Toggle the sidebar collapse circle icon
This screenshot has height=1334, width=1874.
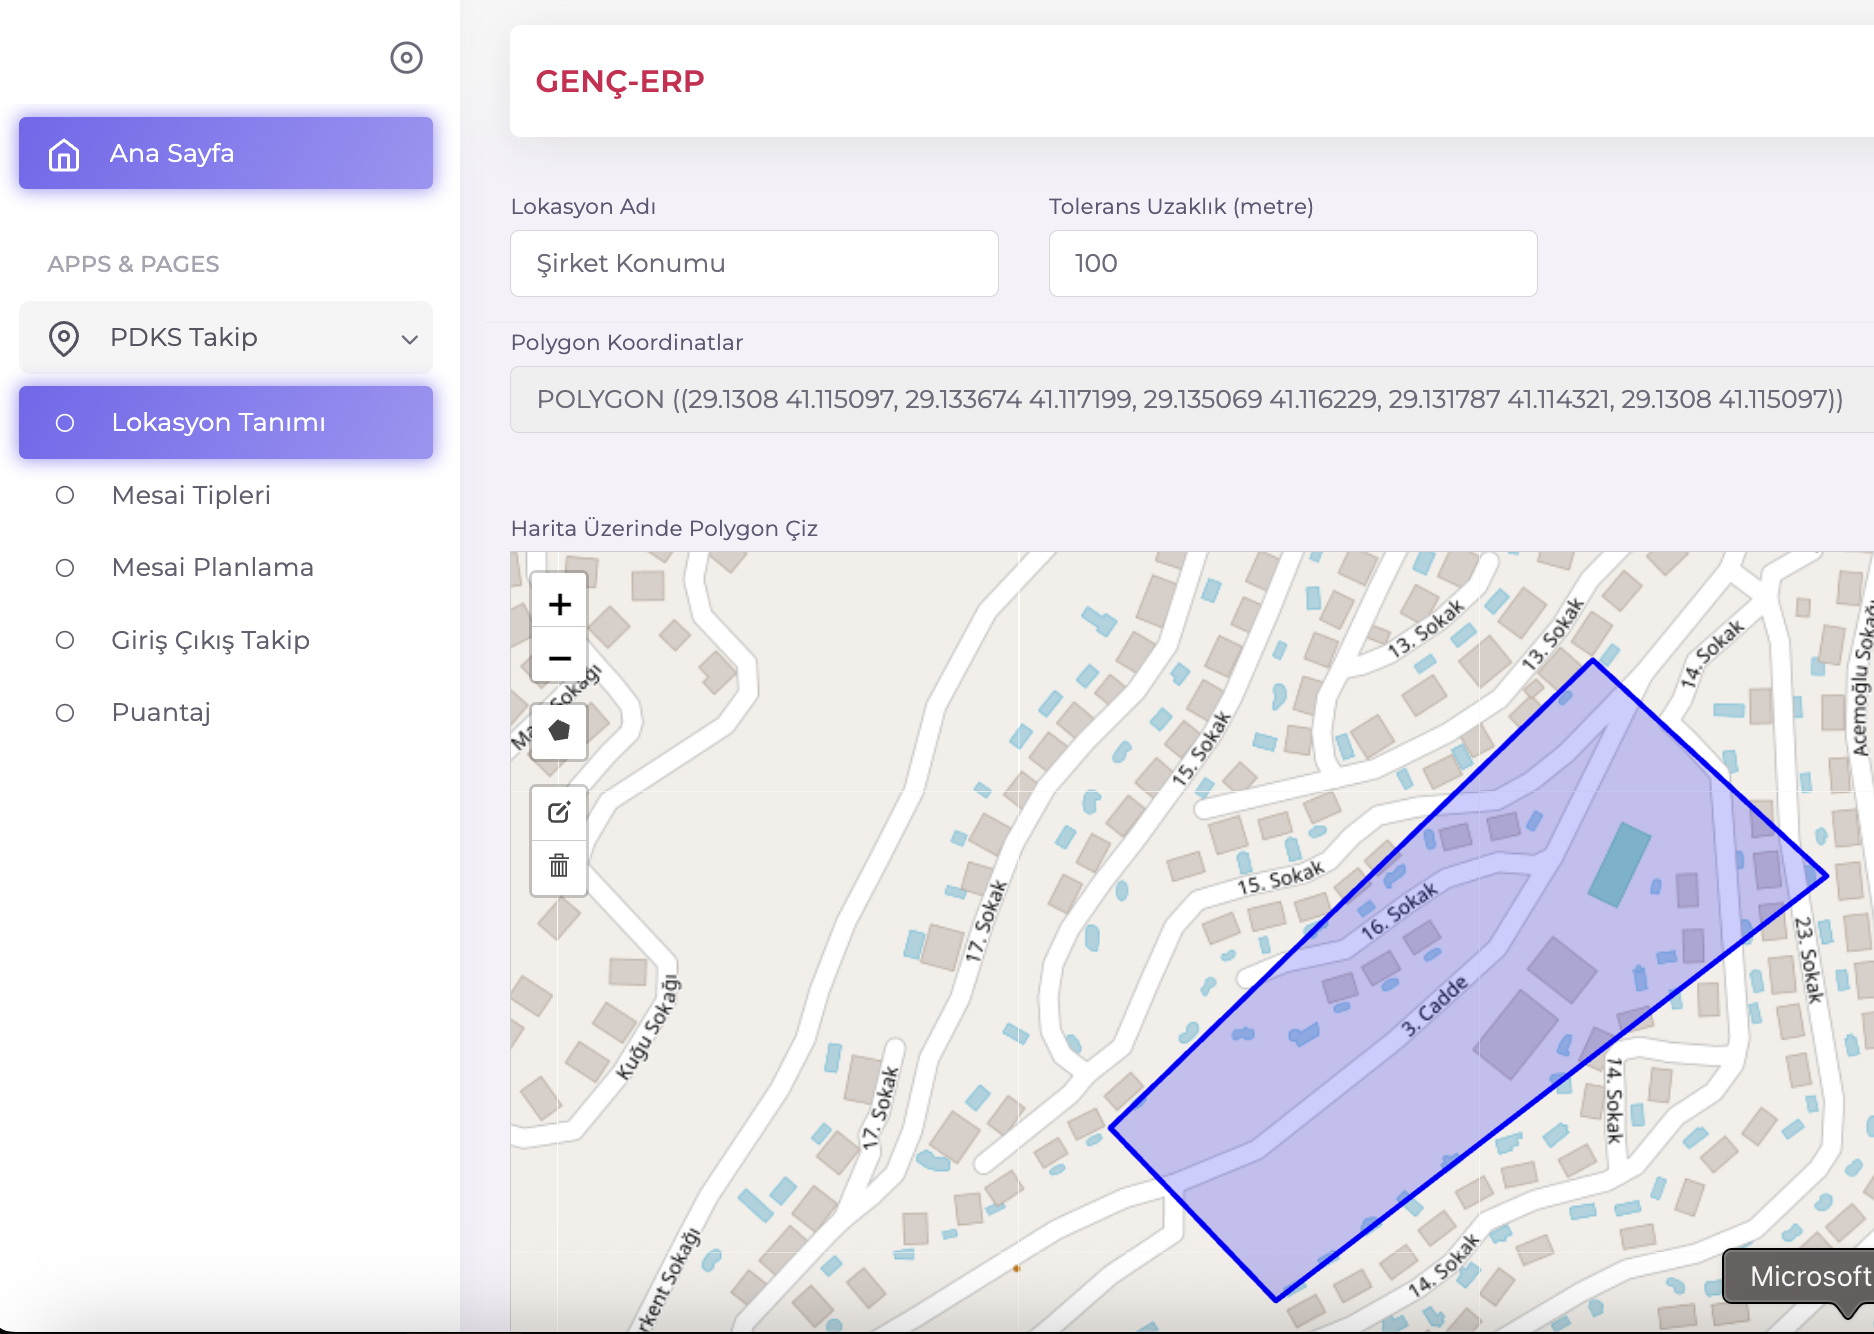pos(406,58)
